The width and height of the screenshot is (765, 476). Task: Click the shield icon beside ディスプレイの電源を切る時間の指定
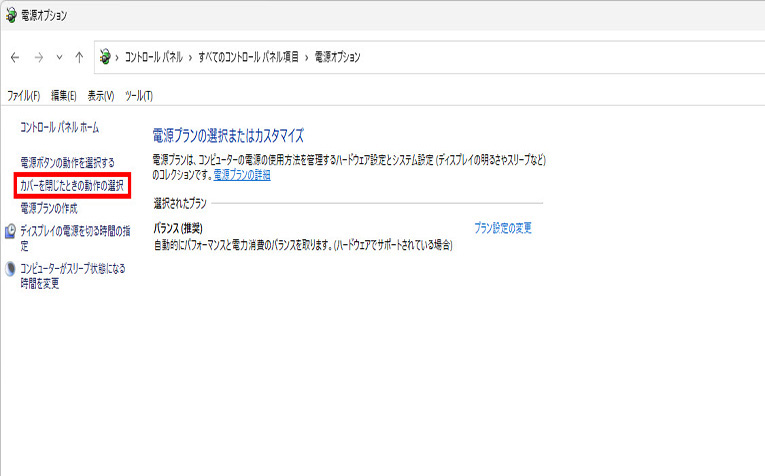point(10,231)
